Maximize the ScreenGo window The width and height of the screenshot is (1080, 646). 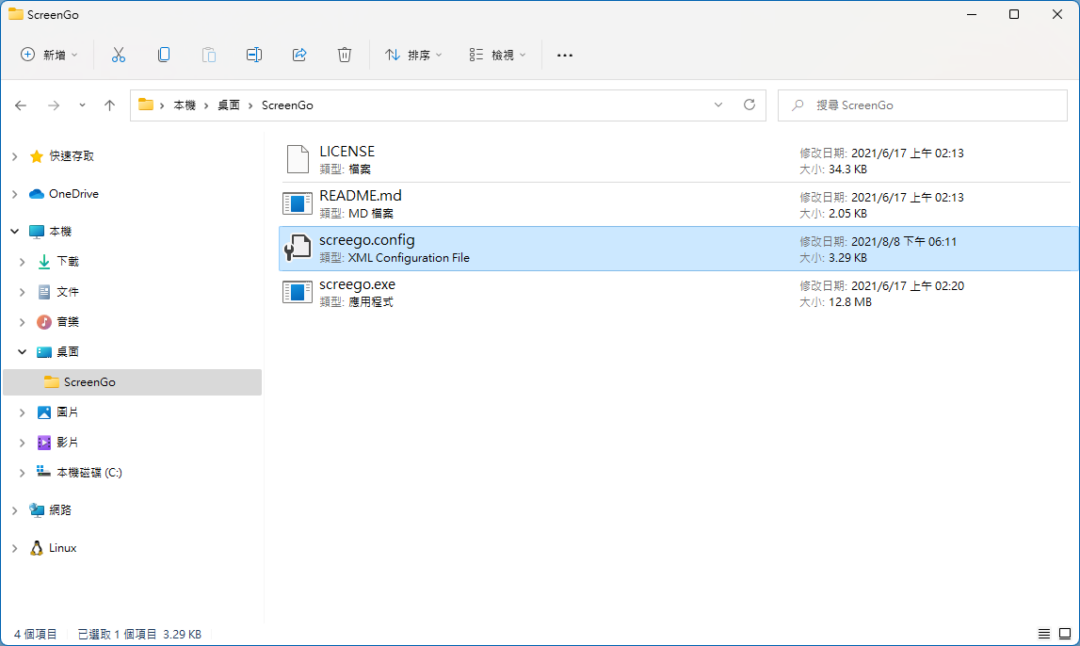tap(1014, 14)
